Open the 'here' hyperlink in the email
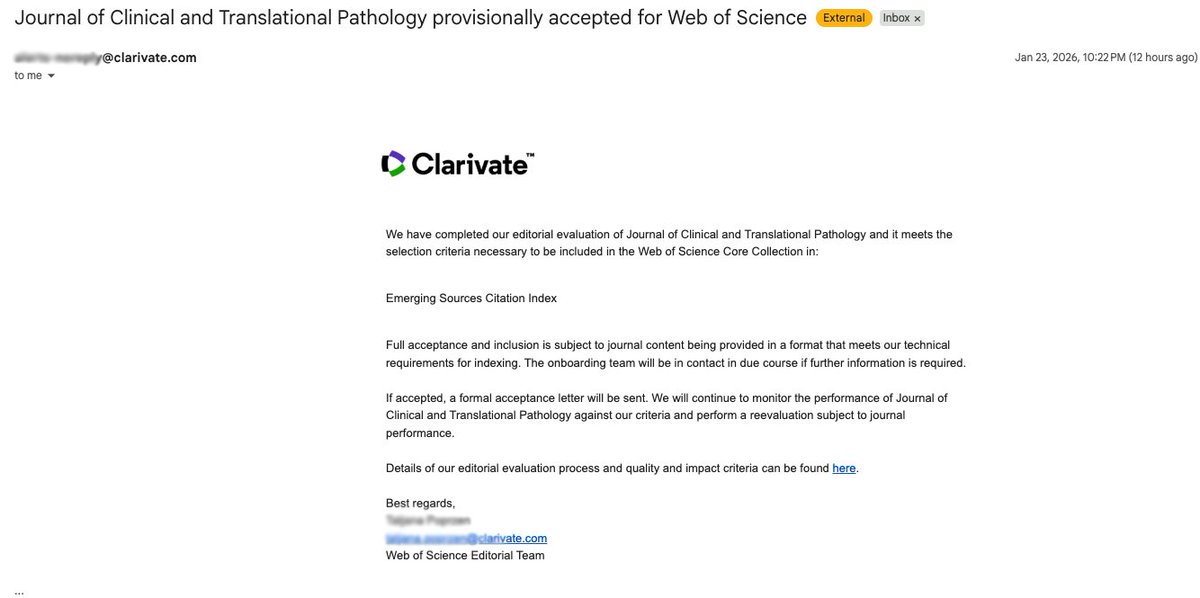1200x598 pixels. tap(844, 468)
